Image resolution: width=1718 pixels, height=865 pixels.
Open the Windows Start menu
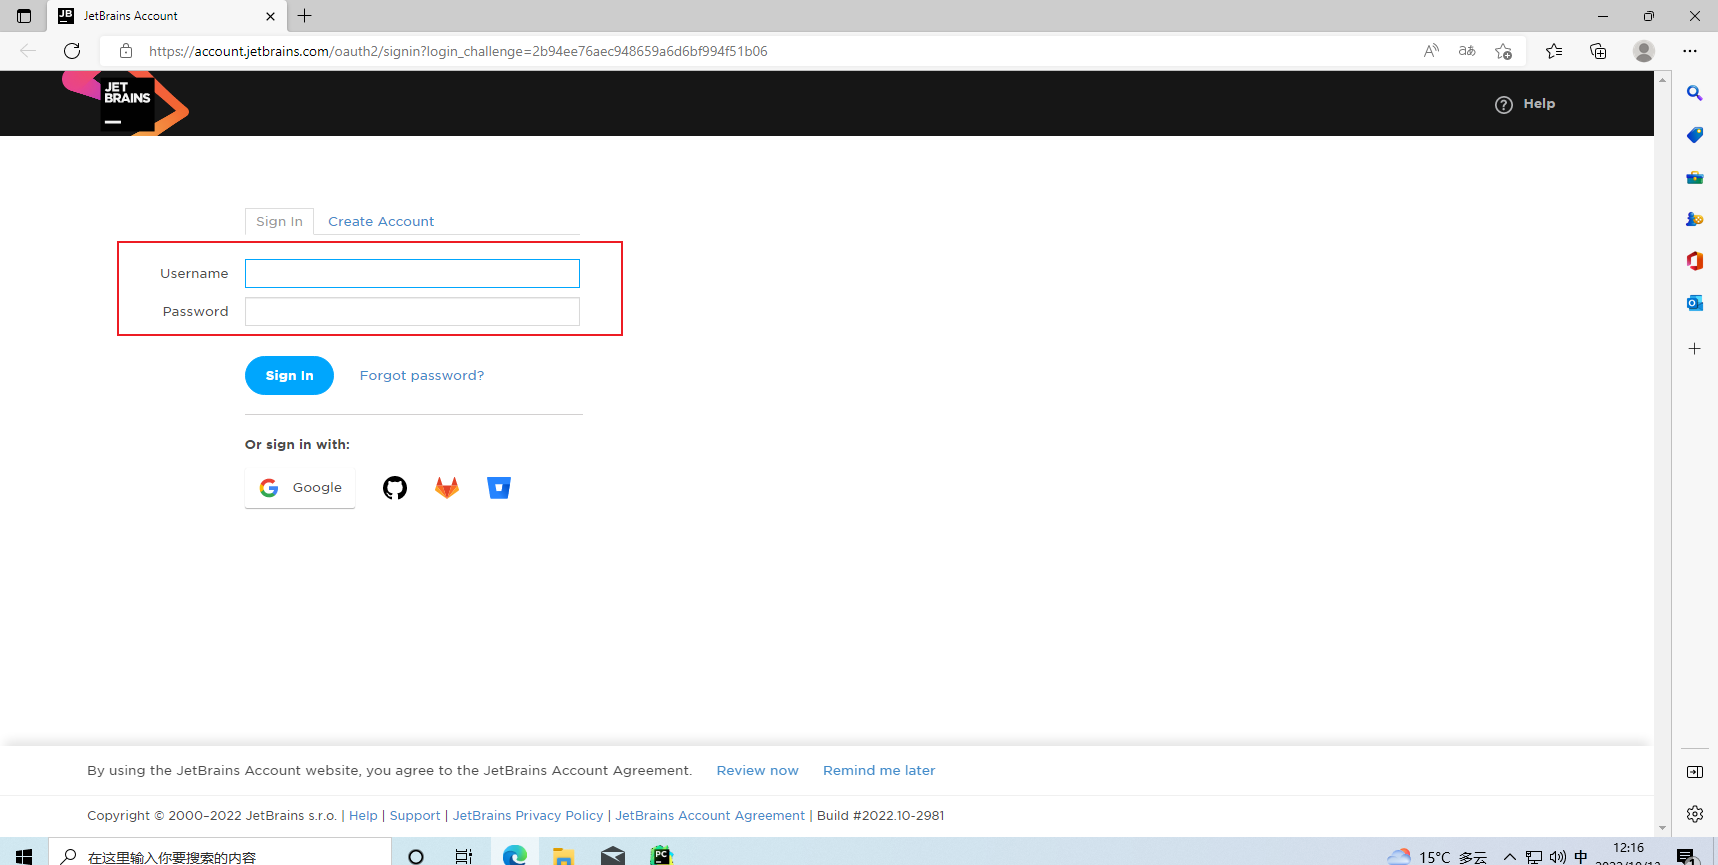24,856
